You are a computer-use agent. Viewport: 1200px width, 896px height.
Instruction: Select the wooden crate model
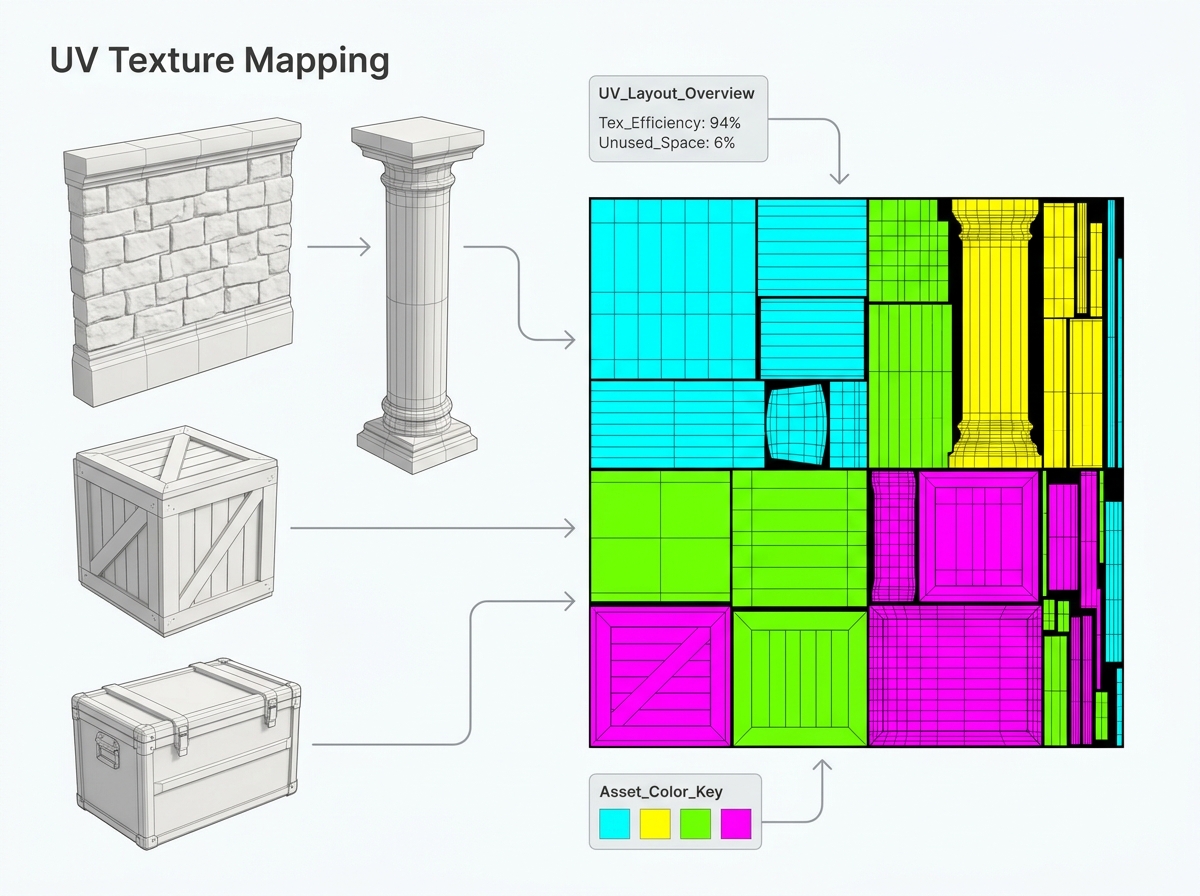(177, 531)
